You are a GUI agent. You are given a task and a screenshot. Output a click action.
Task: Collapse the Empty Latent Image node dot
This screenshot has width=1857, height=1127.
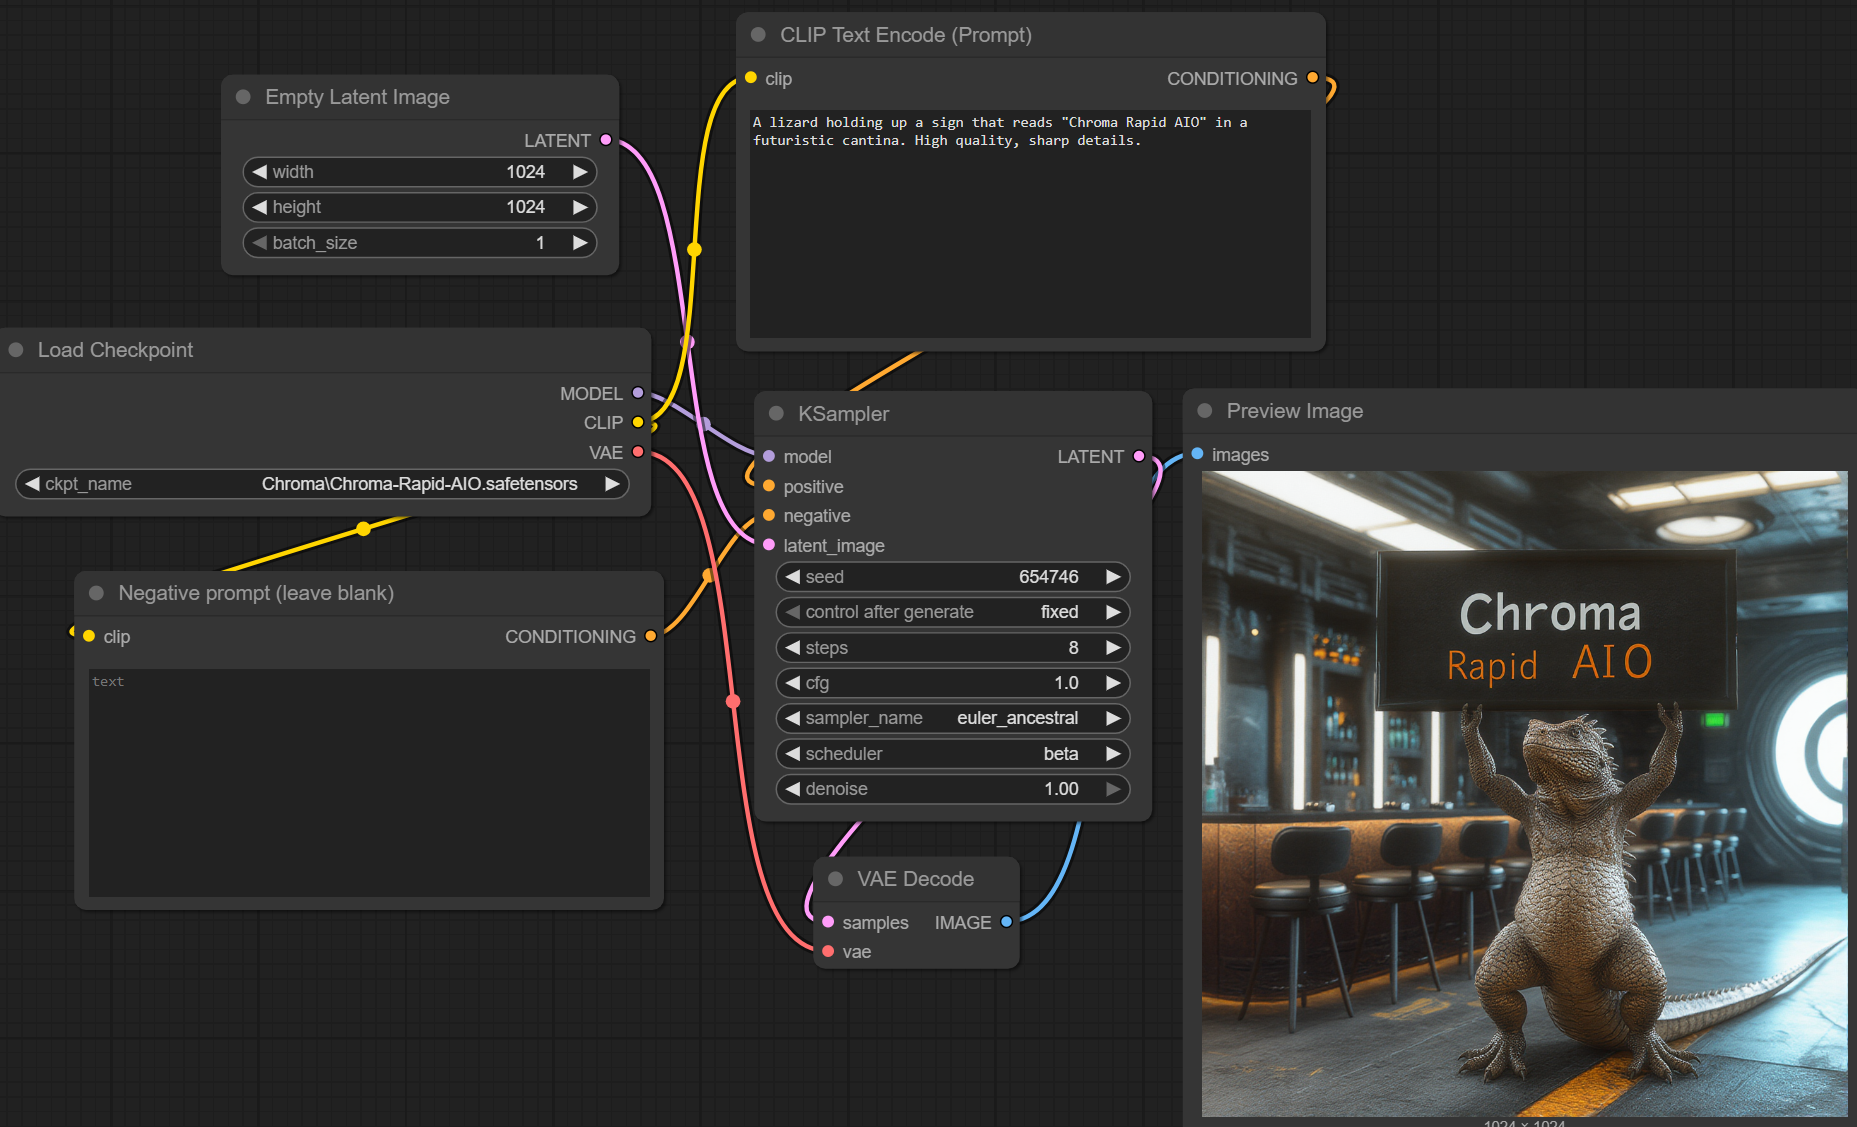tap(243, 97)
